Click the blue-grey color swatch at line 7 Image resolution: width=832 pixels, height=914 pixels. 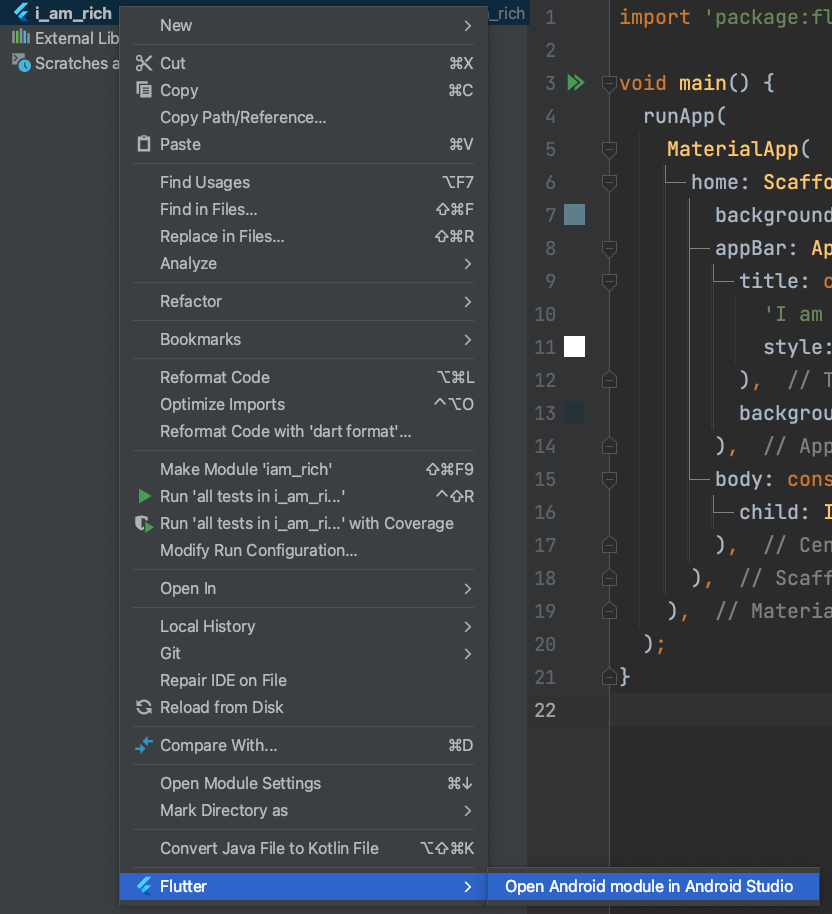point(574,215)
